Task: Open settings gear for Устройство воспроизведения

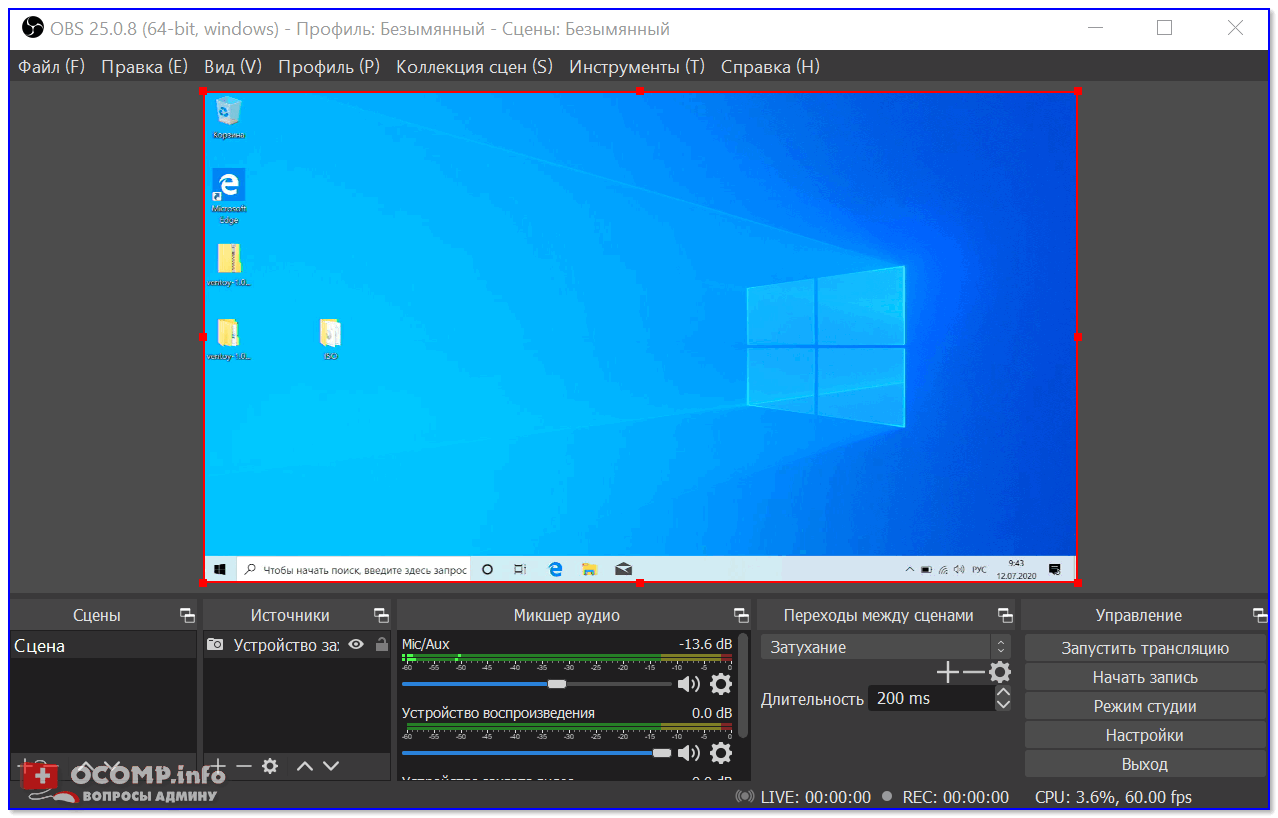Action: pos(720,753)
